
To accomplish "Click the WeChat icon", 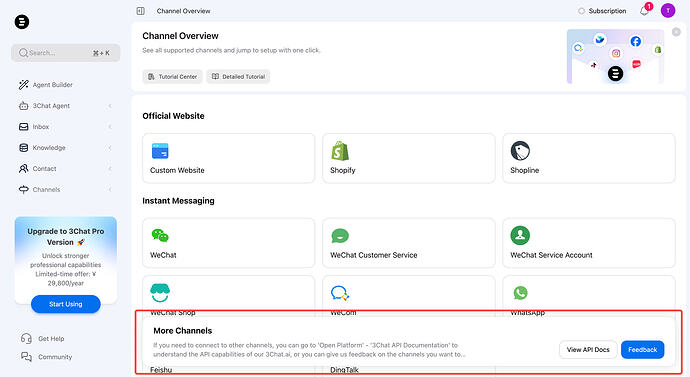I will coord(160,235).
